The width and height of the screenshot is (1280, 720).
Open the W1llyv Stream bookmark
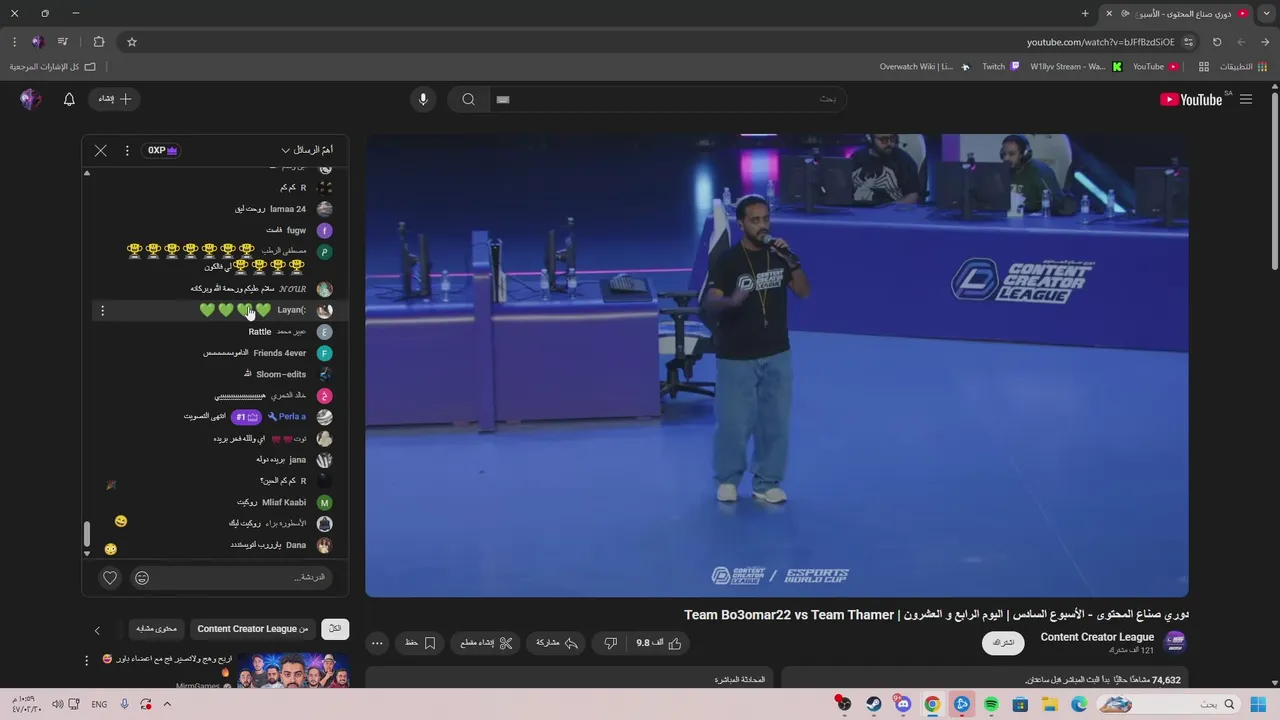tap(1075, 67)
